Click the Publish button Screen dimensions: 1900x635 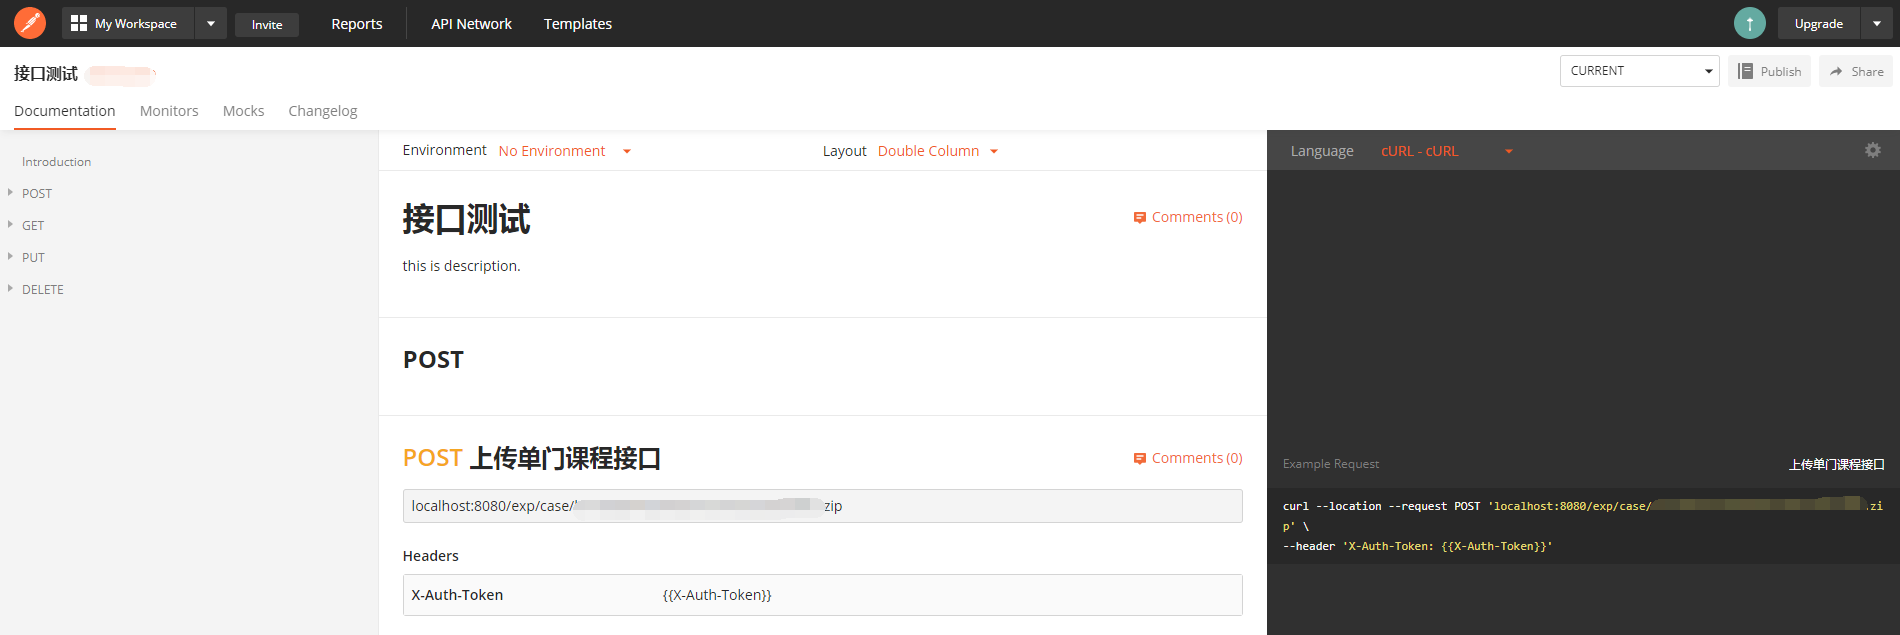pos(1769,71)
